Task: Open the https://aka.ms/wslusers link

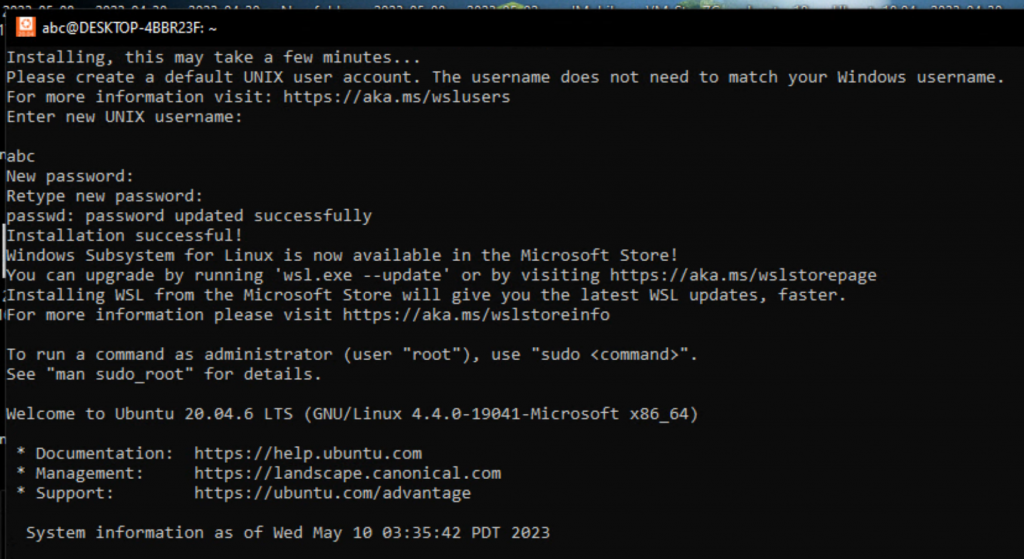Action: pyautogui.click(x=396, y=97)
